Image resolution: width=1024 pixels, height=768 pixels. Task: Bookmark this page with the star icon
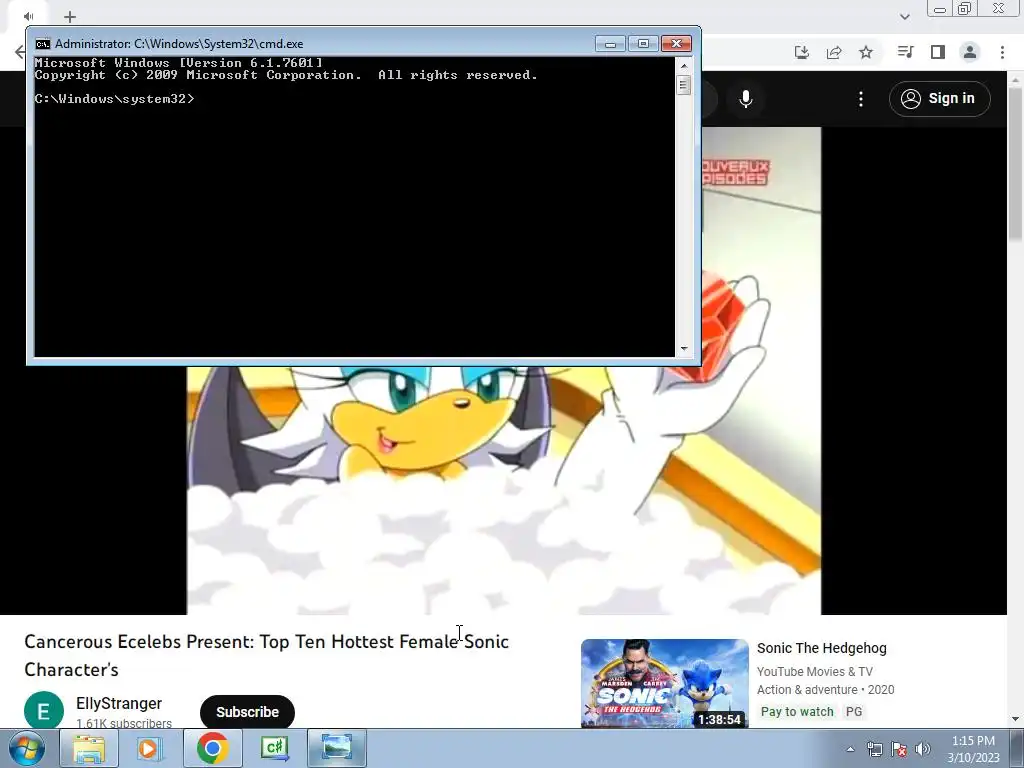pos(866,52)
